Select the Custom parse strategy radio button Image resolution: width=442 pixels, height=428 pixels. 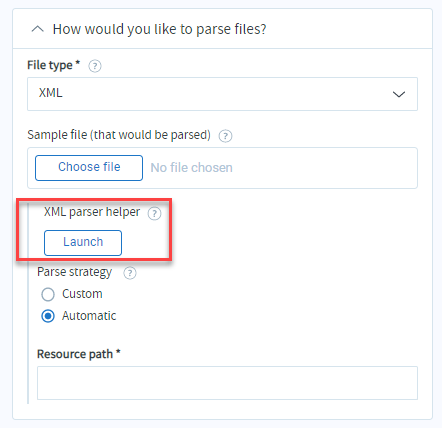coord(48,294)
